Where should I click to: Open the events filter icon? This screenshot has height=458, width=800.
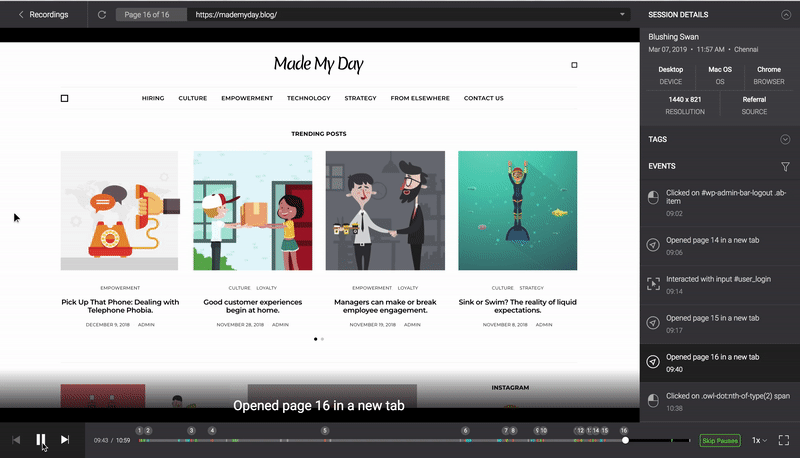785,166
